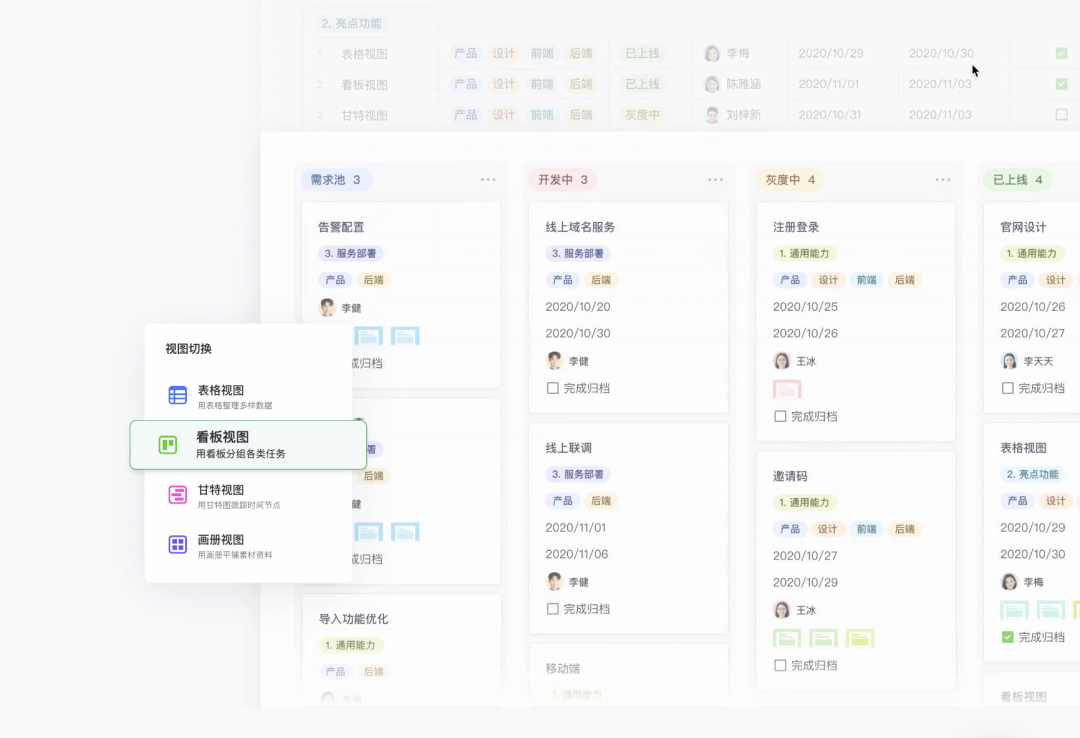The image size is (1080, 738).
Task: Click 李健 avatar on 线上域名服务 card
Action: coord(554,360)
